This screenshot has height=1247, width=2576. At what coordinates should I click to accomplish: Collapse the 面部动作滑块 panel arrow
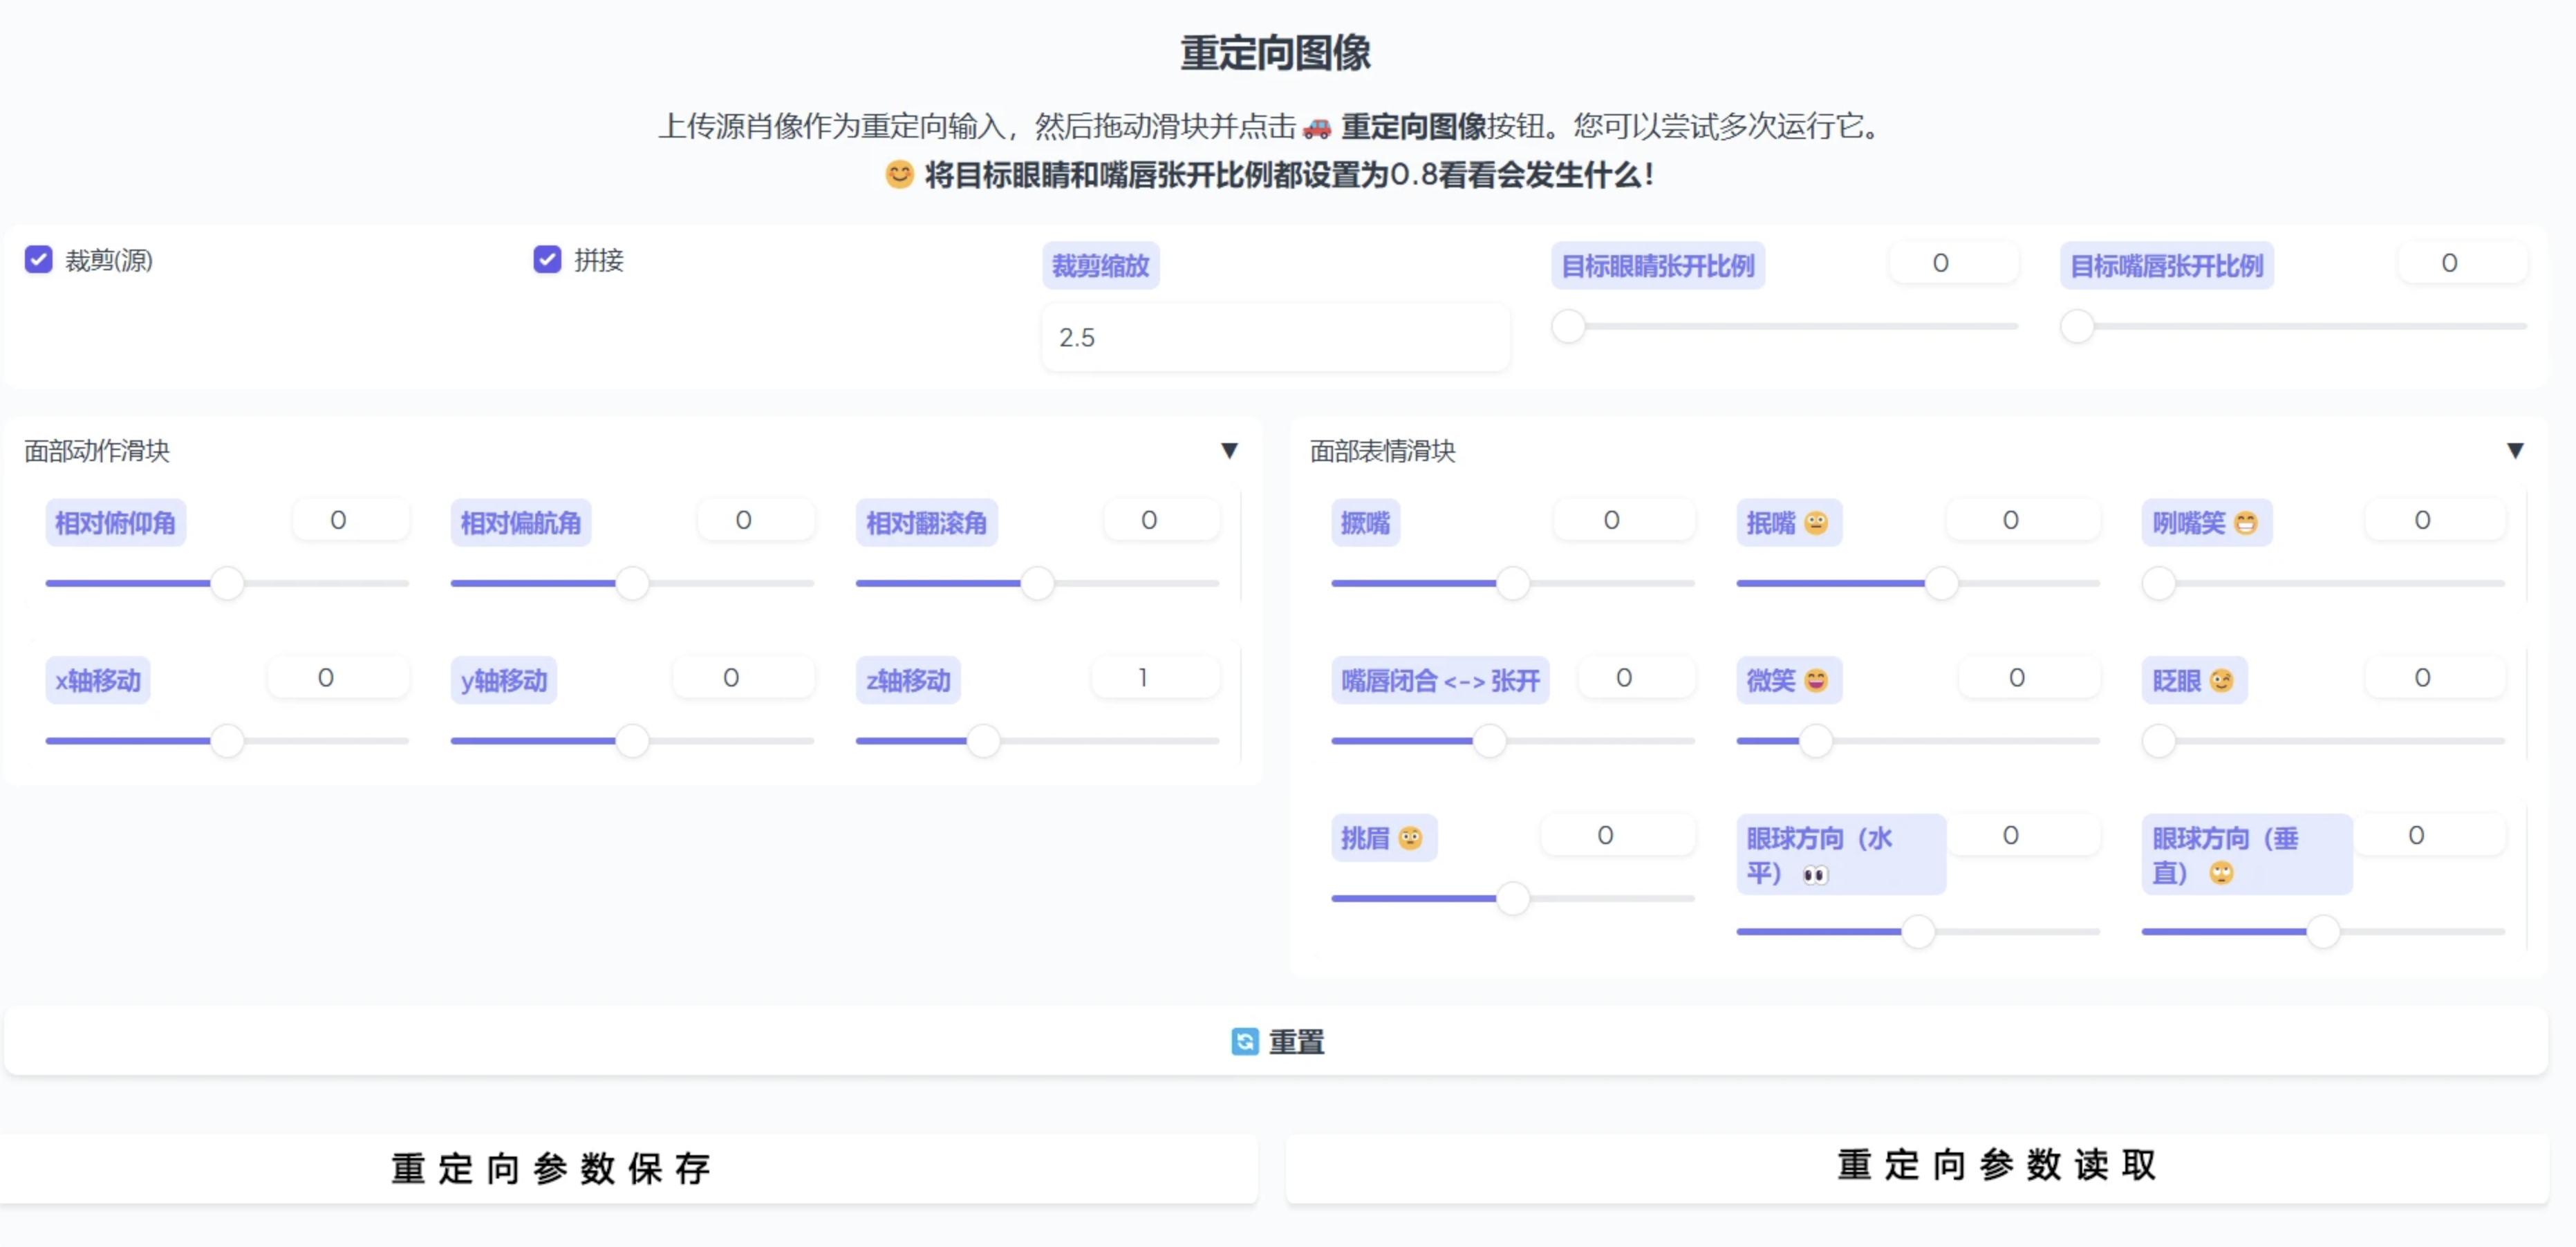[1229, 451]
